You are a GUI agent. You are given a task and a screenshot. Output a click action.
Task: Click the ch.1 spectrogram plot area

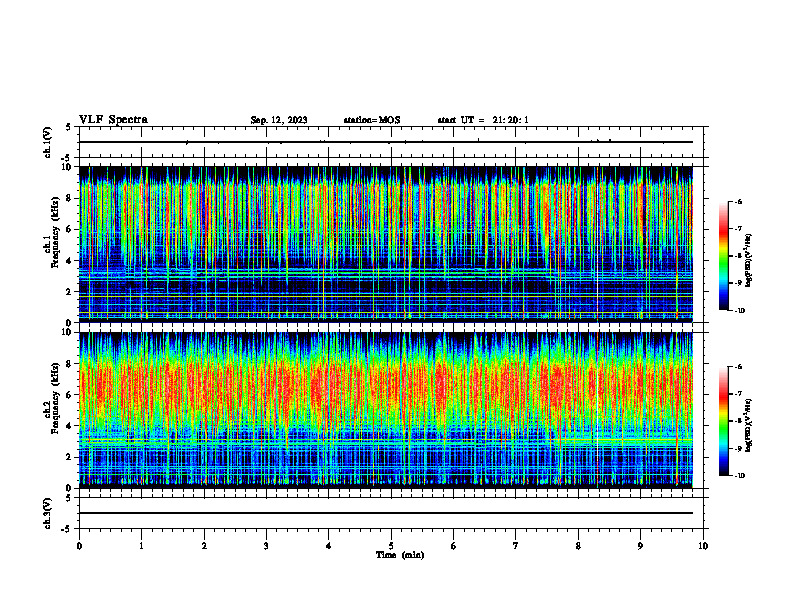pos(386,244)
